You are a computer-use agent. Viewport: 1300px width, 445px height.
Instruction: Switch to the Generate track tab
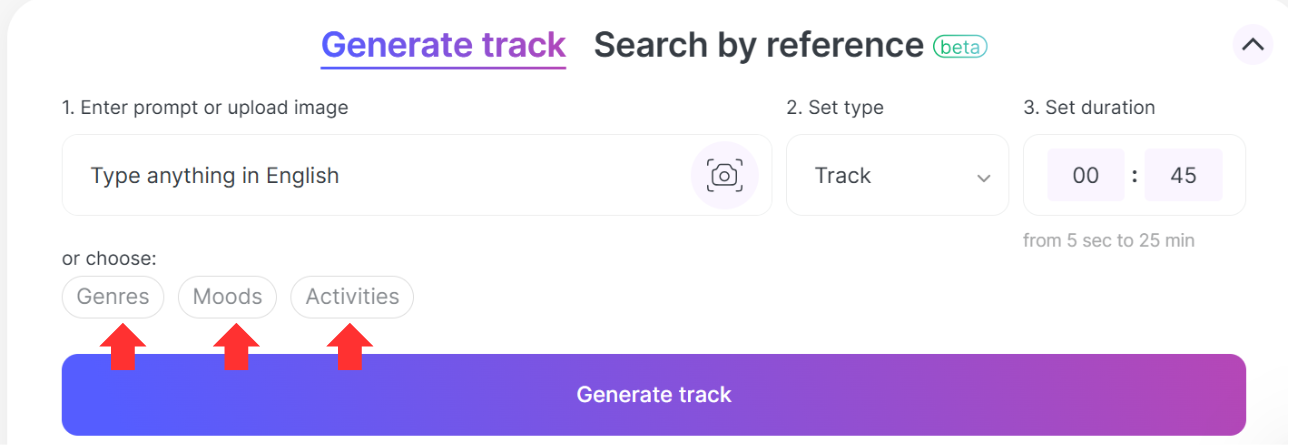click(x=443, y=45)
